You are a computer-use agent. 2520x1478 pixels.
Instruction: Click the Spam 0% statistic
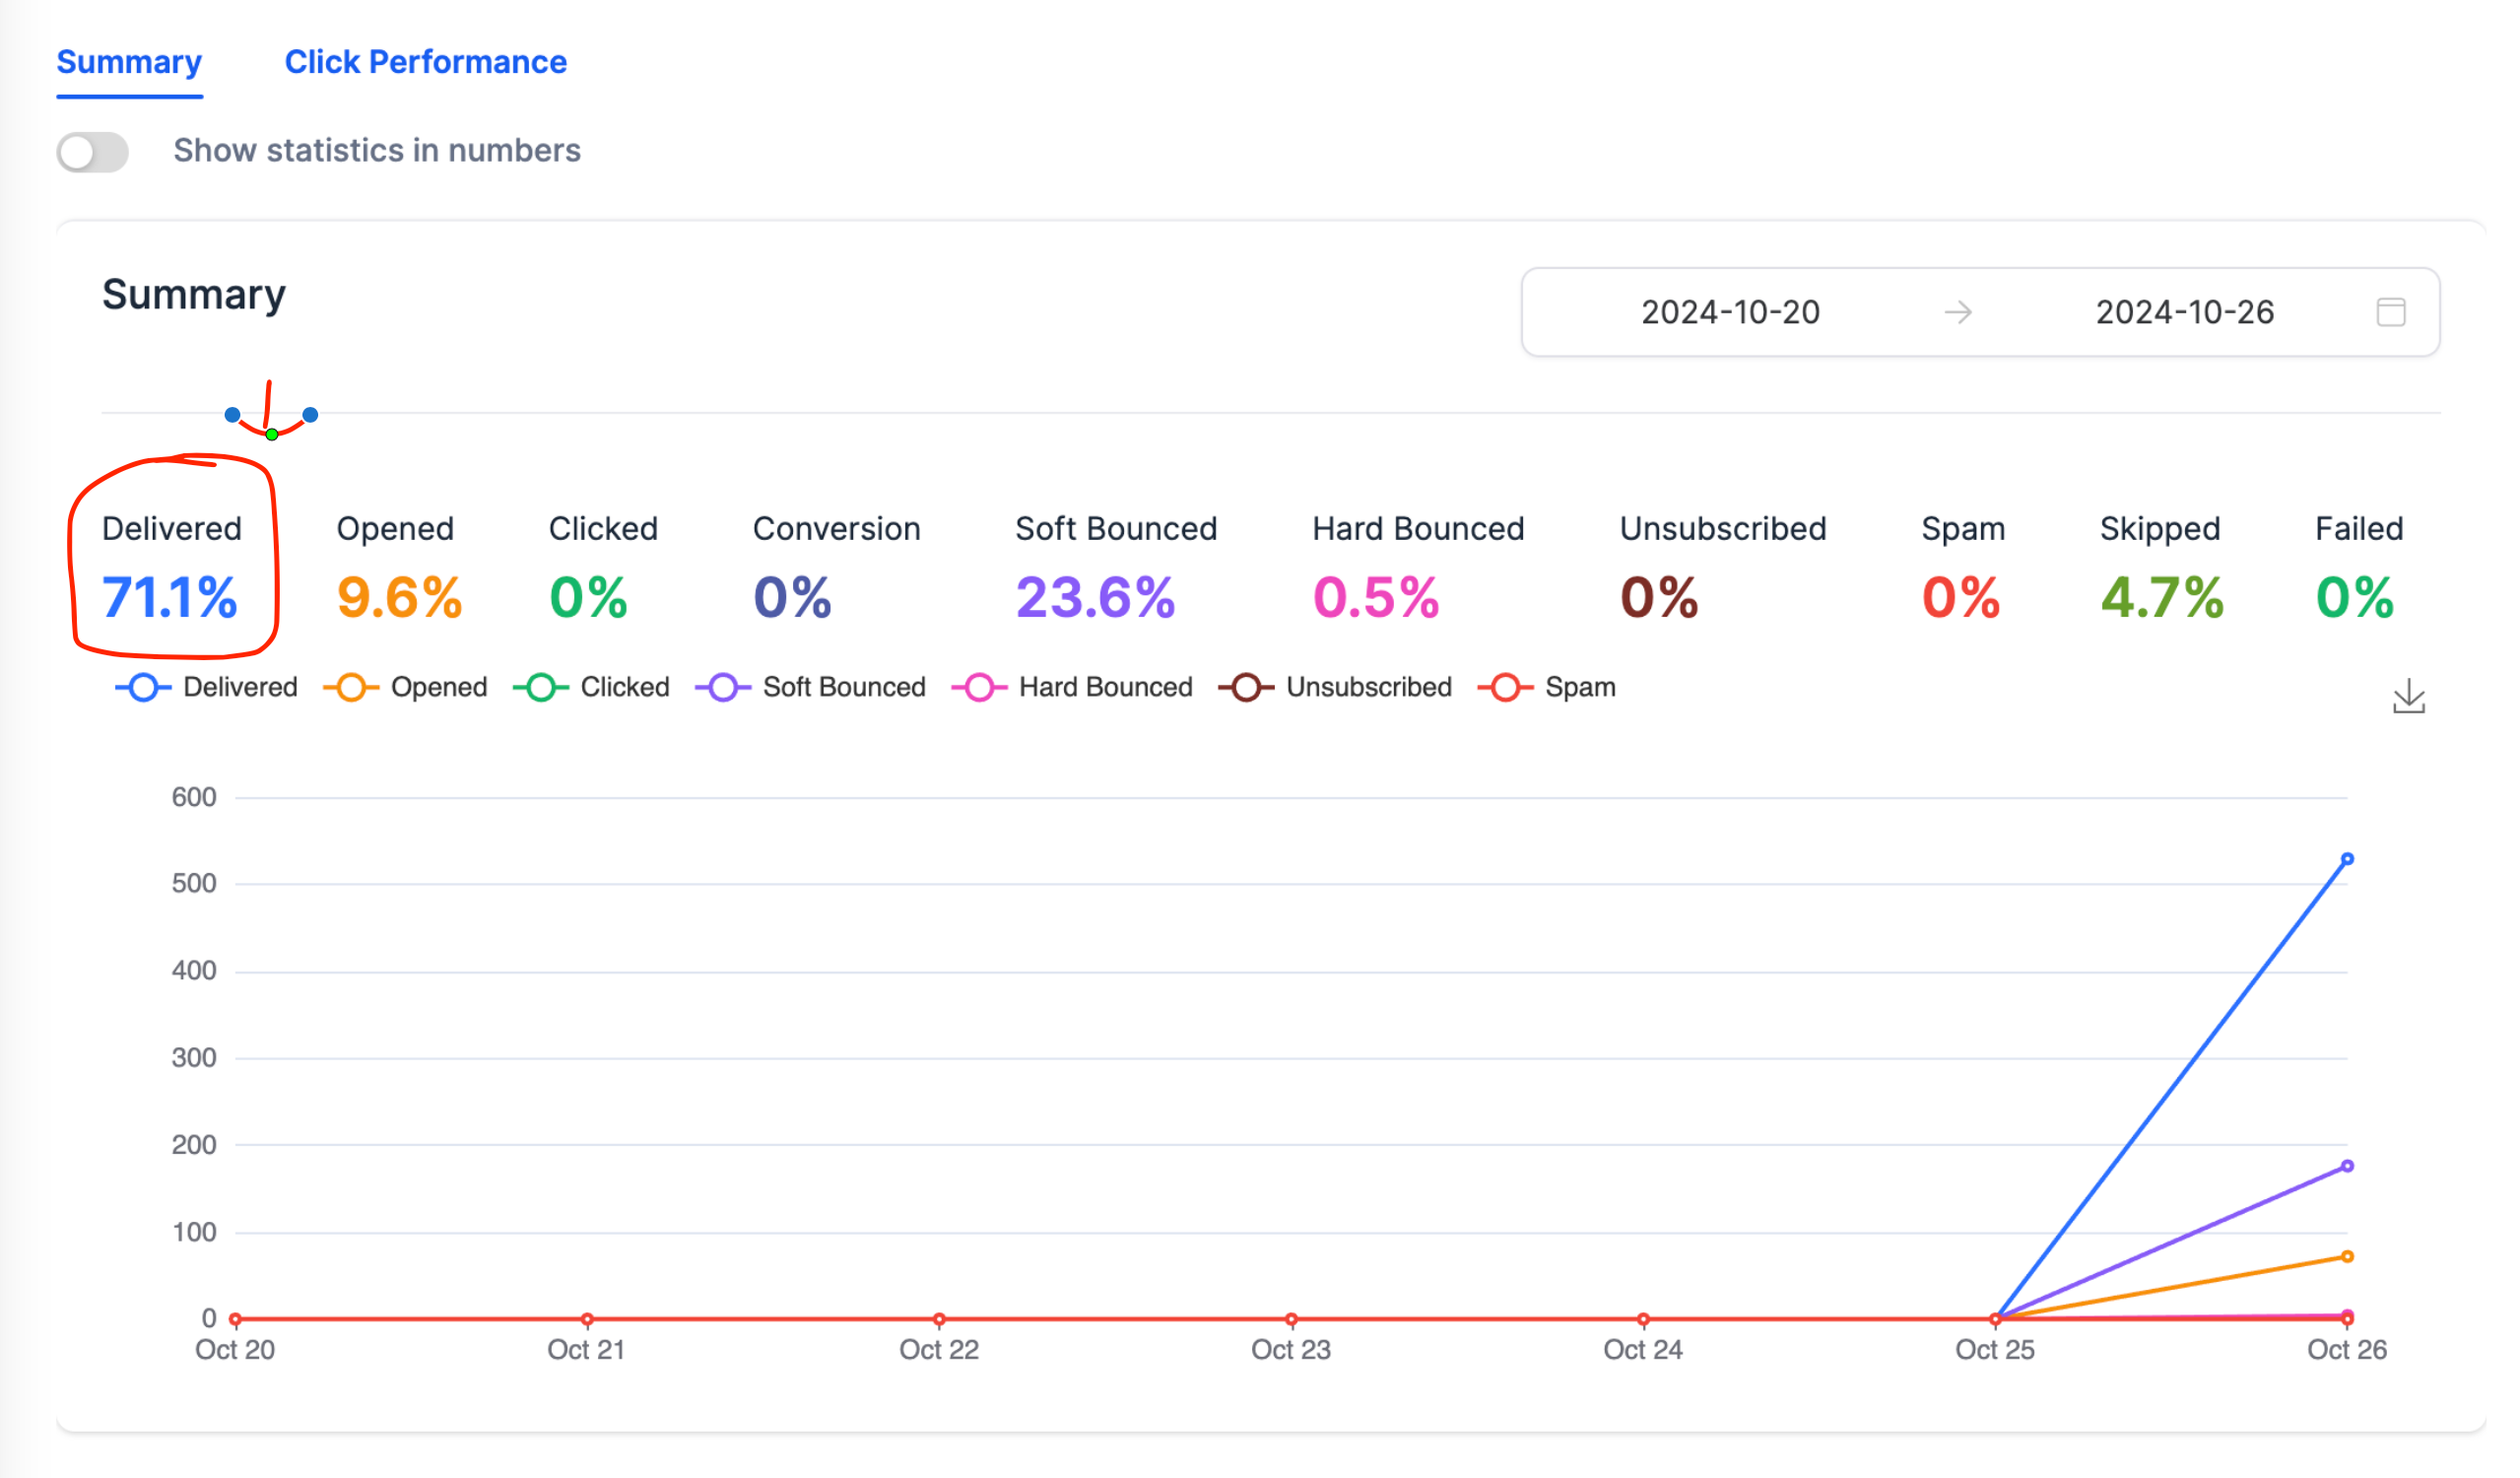pyautogui.click(x=1960, y=598)
